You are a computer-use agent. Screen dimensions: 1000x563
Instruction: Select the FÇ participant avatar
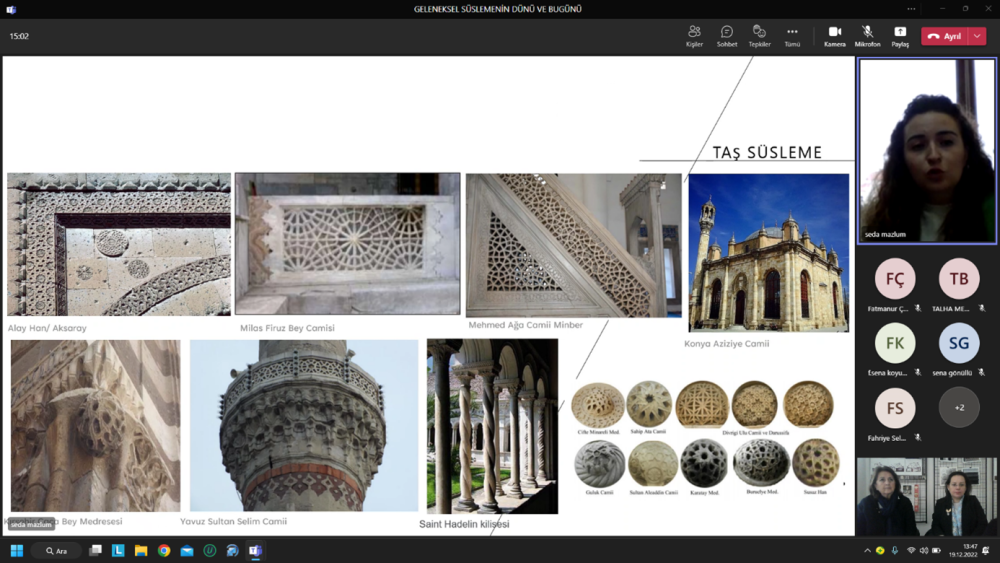[895, 279]
